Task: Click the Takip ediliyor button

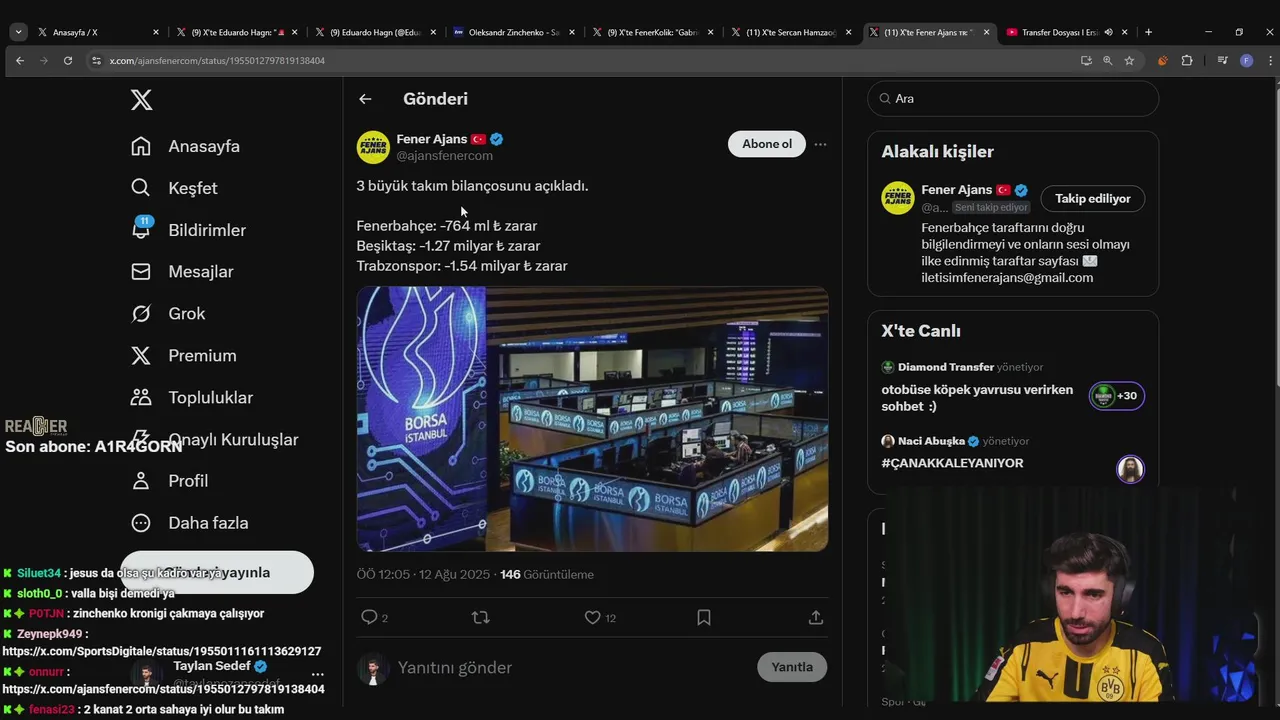Action: (x=1093, y=199)
